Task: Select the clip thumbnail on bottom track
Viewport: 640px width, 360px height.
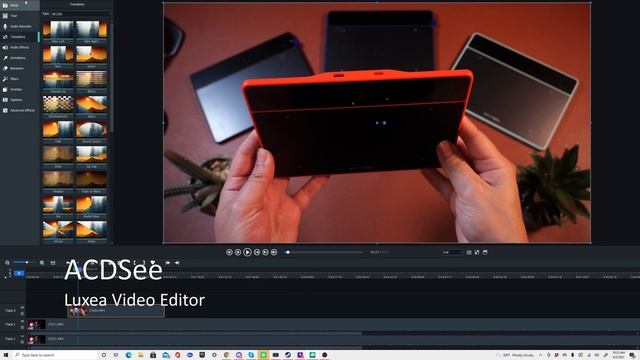Action: click(36, 339)
